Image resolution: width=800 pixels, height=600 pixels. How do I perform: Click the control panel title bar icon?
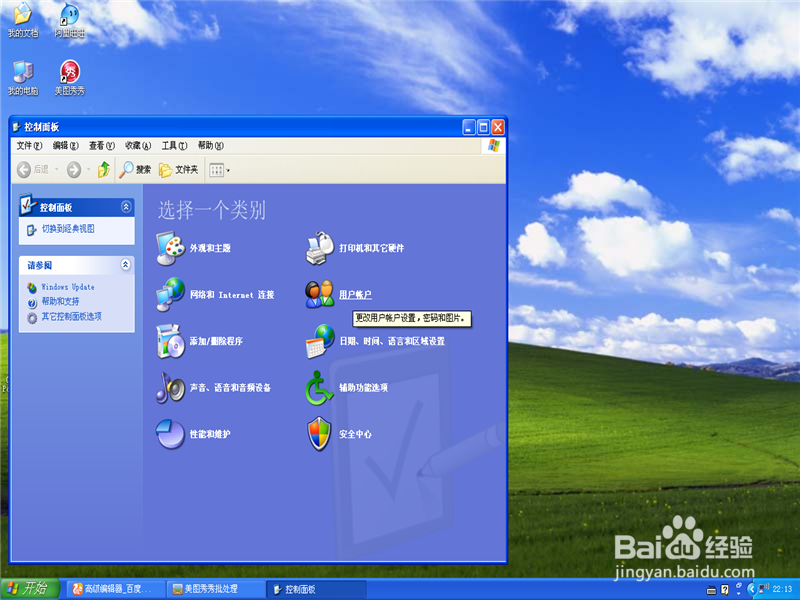pyautogui.click(x=16, y=127)
